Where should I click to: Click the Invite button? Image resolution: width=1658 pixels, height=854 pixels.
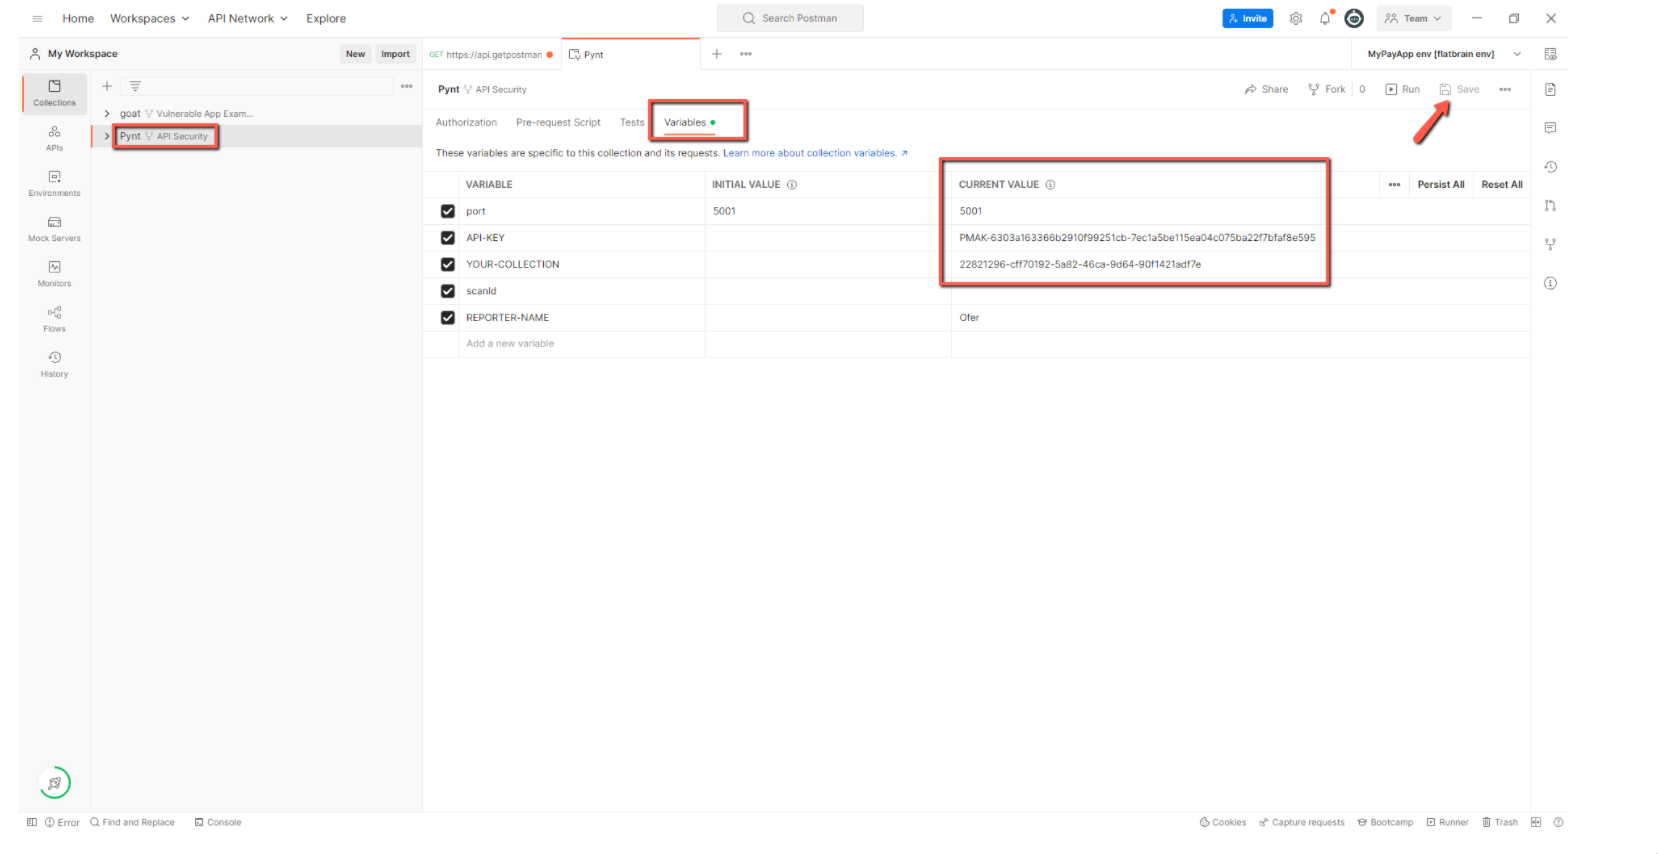coord(1247,19)
